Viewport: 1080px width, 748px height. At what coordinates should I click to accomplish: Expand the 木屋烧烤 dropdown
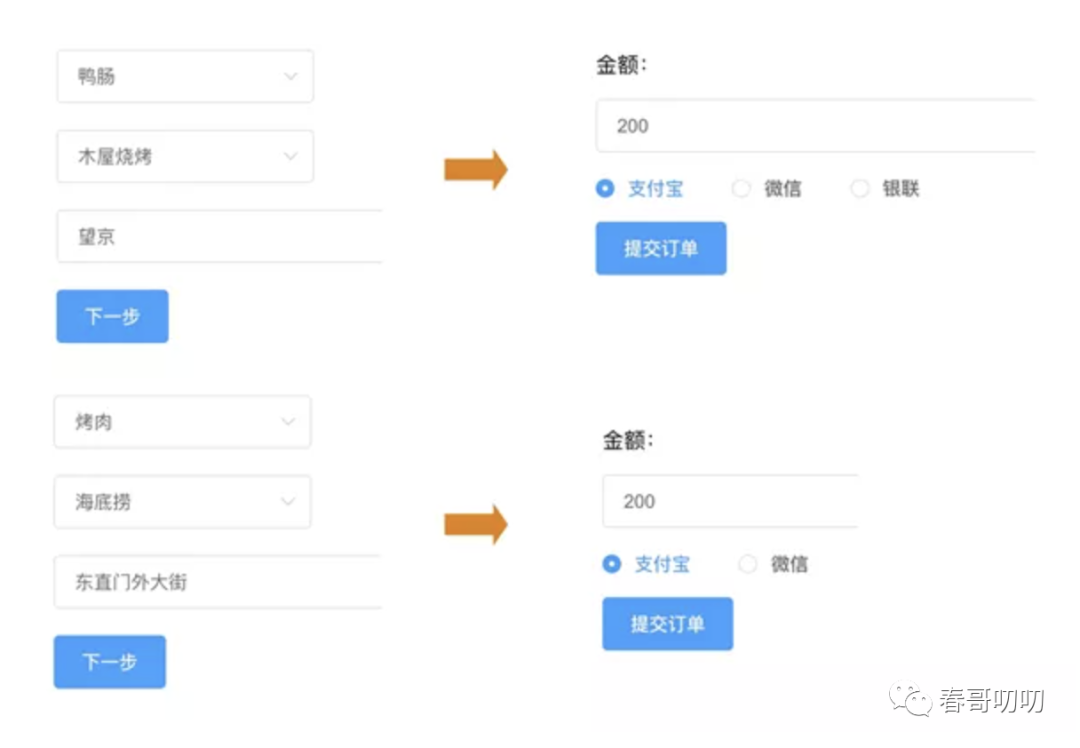[x=185, y=156]
